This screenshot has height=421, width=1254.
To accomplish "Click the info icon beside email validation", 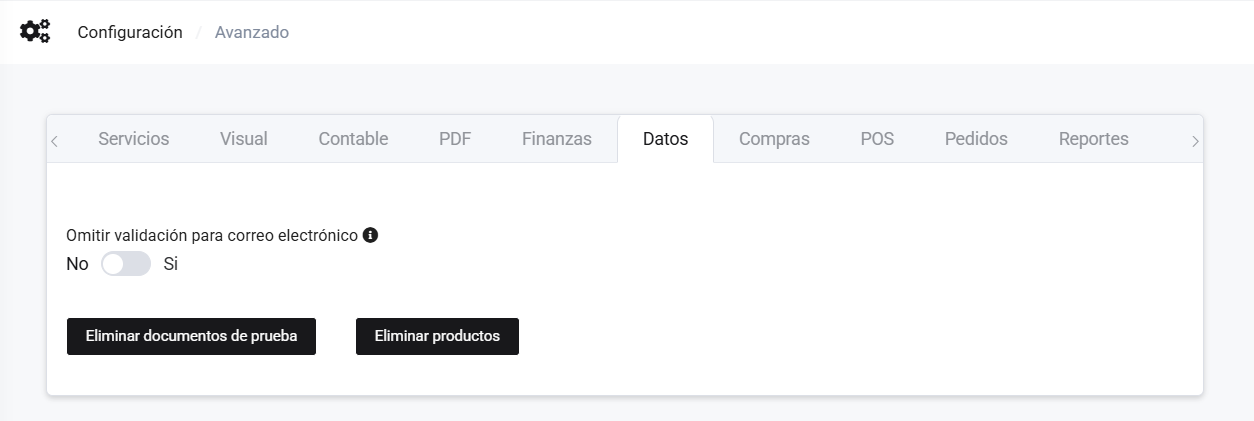I will tap(370, 235).
